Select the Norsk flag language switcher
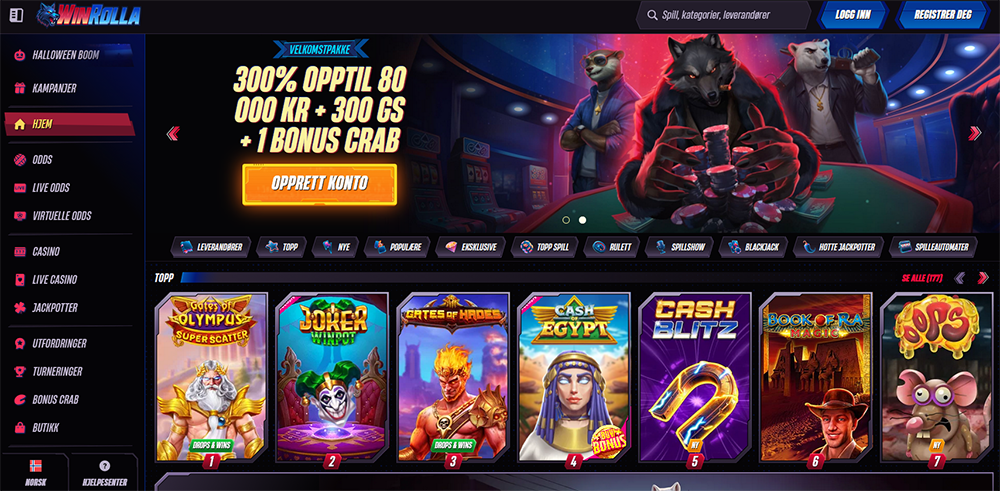This screenshot has height=491, width=1000. pyautogui.click(x=34, y=473)
